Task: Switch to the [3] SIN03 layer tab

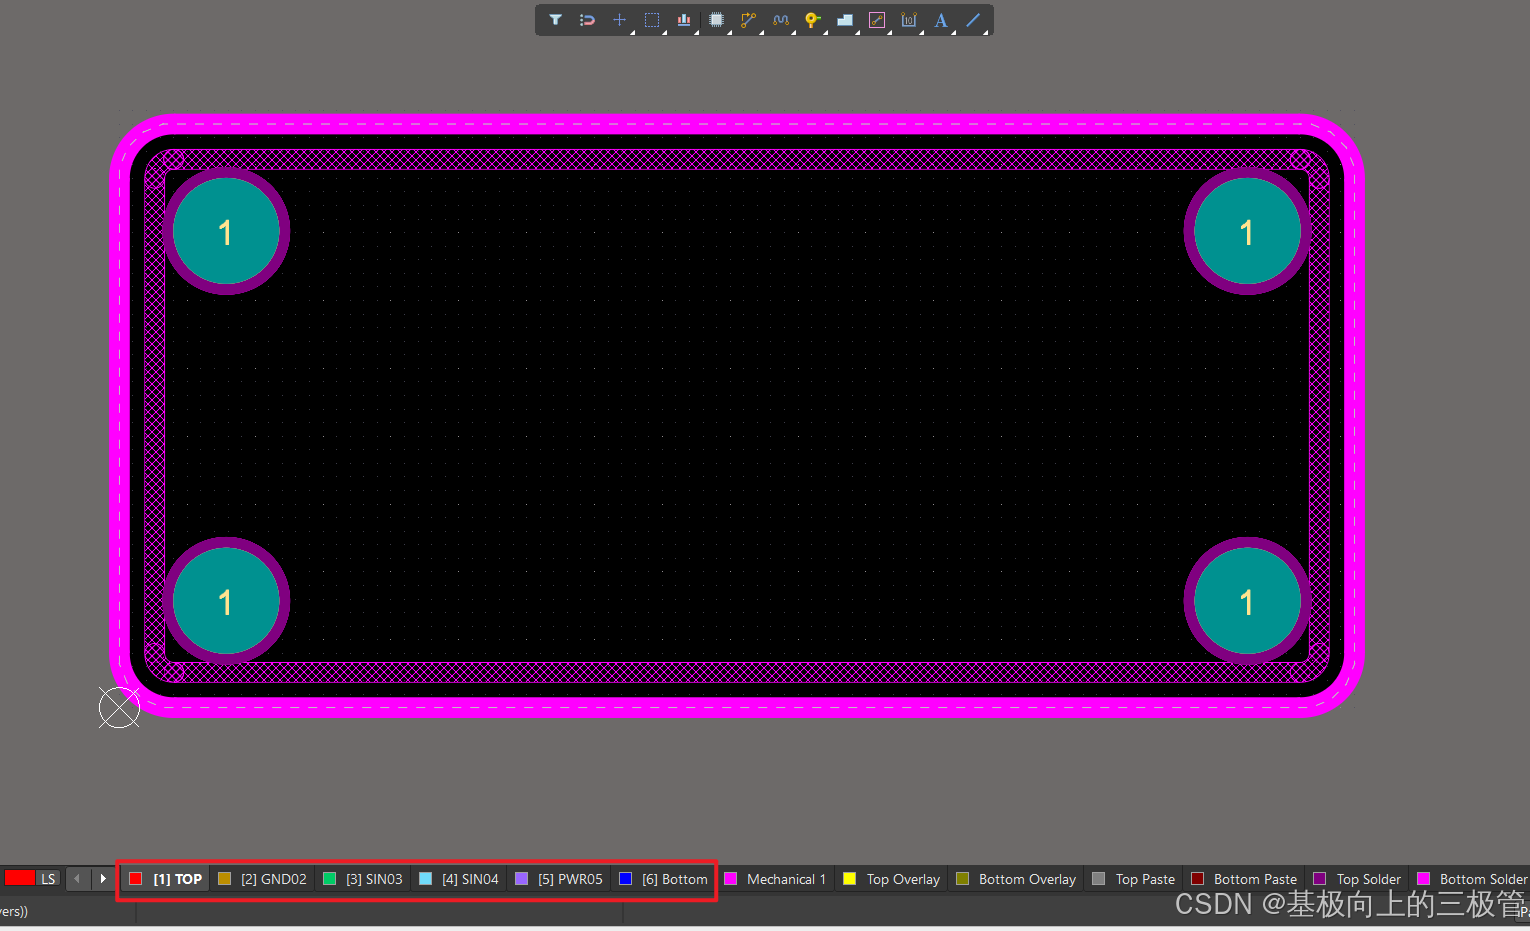Action: click(x=362, y=879)
